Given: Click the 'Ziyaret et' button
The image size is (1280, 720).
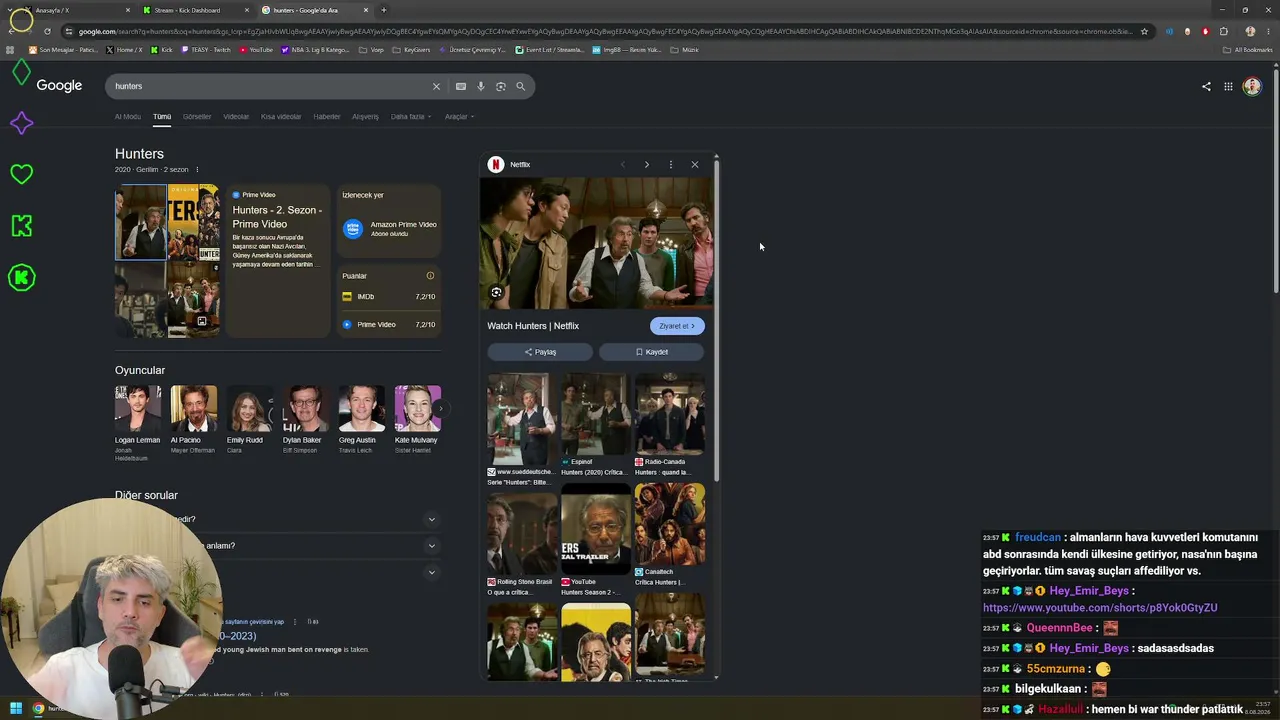Looking at the screenshot, I should pyautogui.click(x=677, y=326).
